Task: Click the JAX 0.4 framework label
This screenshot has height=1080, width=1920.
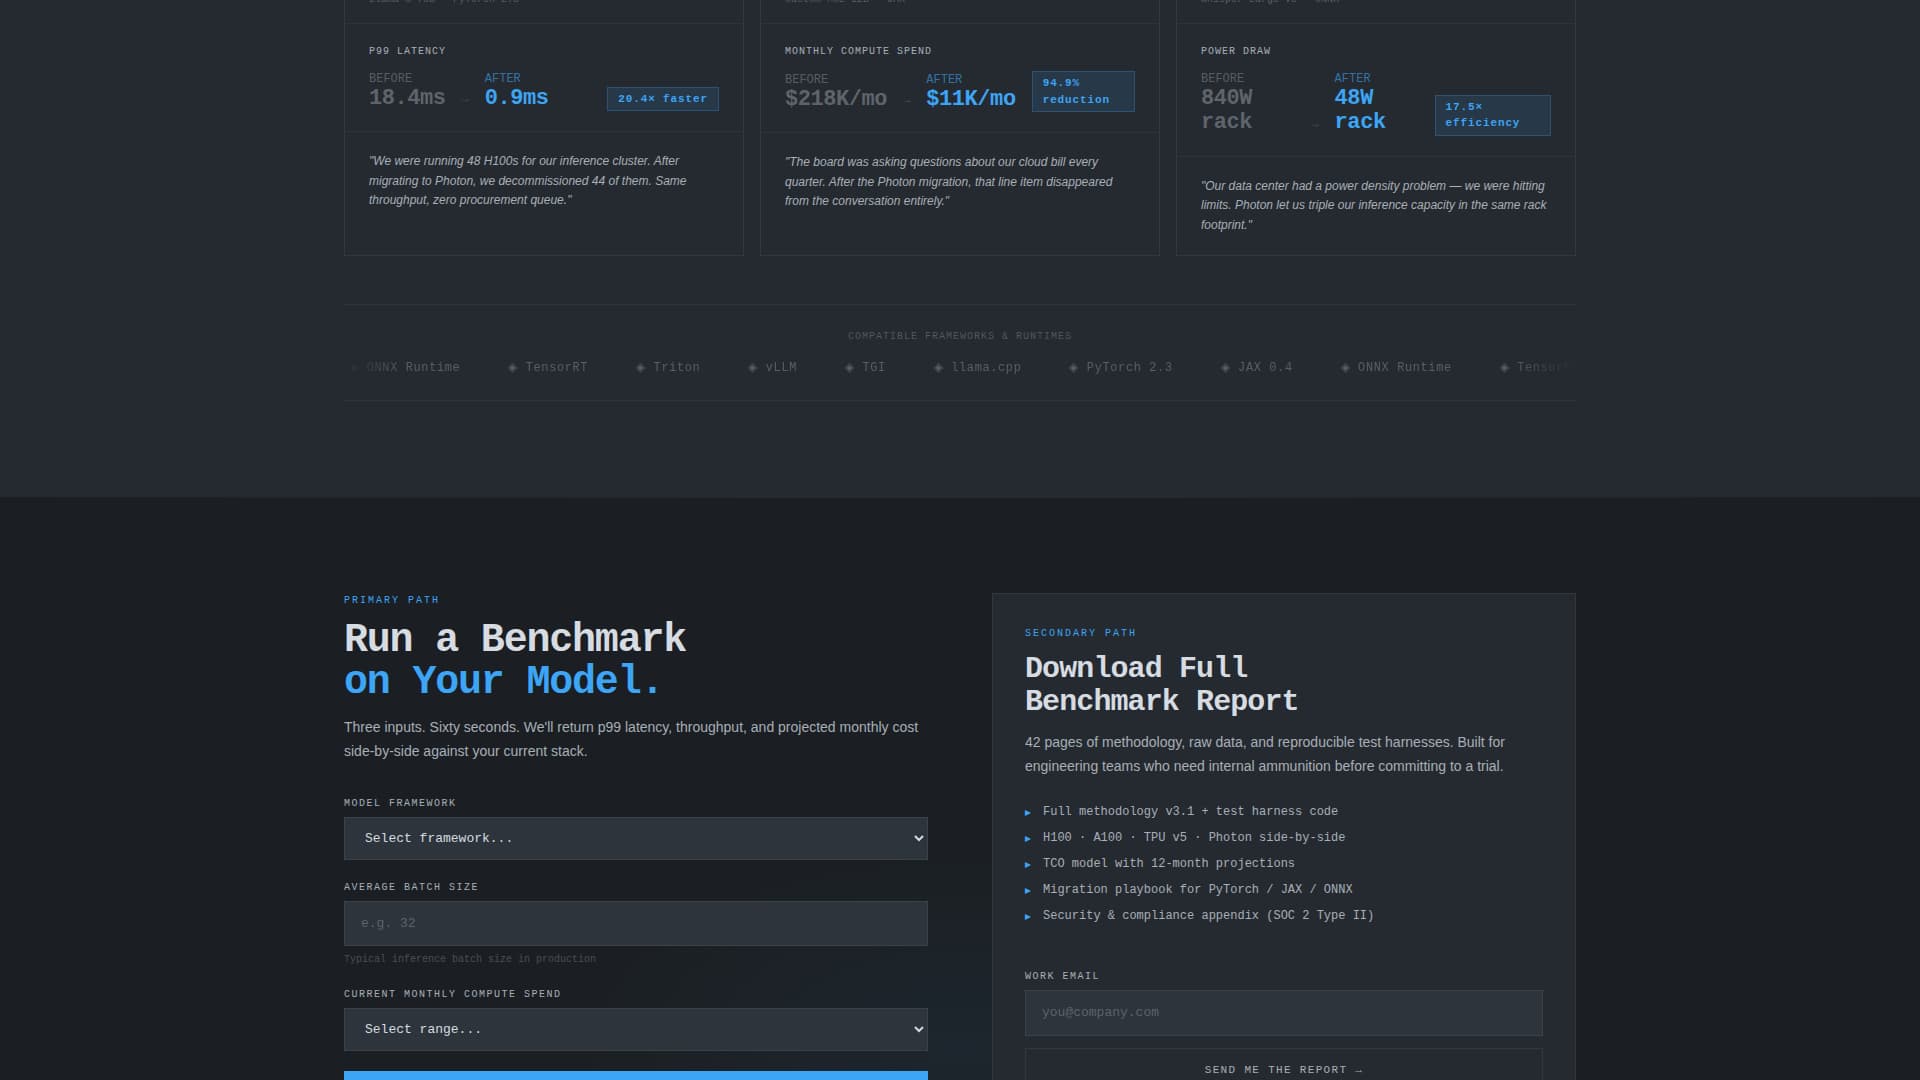Action: (x=1265, y=367)
